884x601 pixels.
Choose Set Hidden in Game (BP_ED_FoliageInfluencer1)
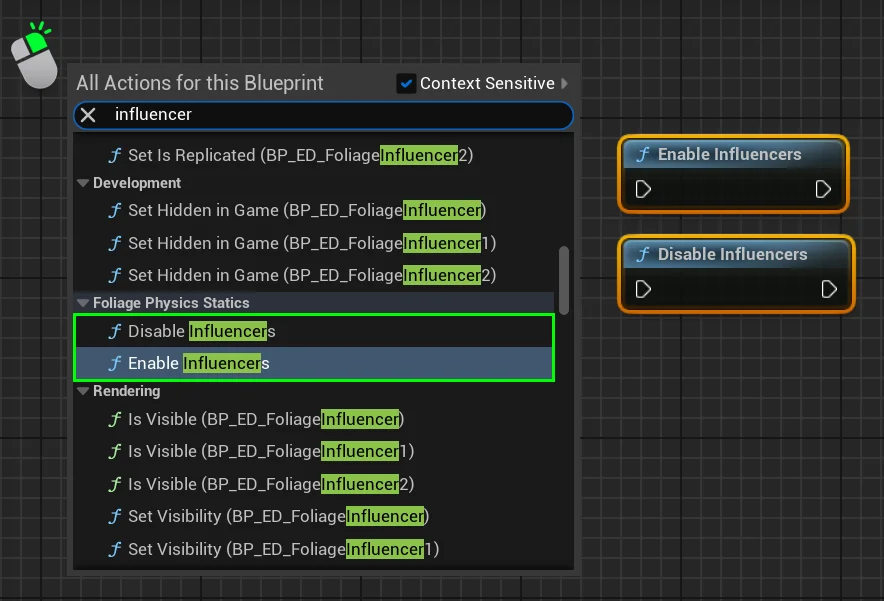[311, 243]
